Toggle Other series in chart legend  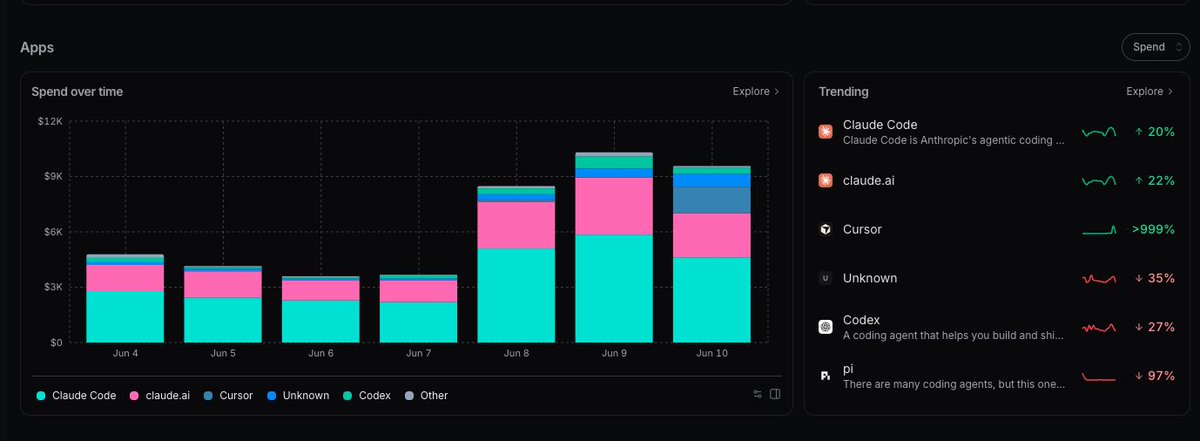pyautogui.click(x=426, y=395)
